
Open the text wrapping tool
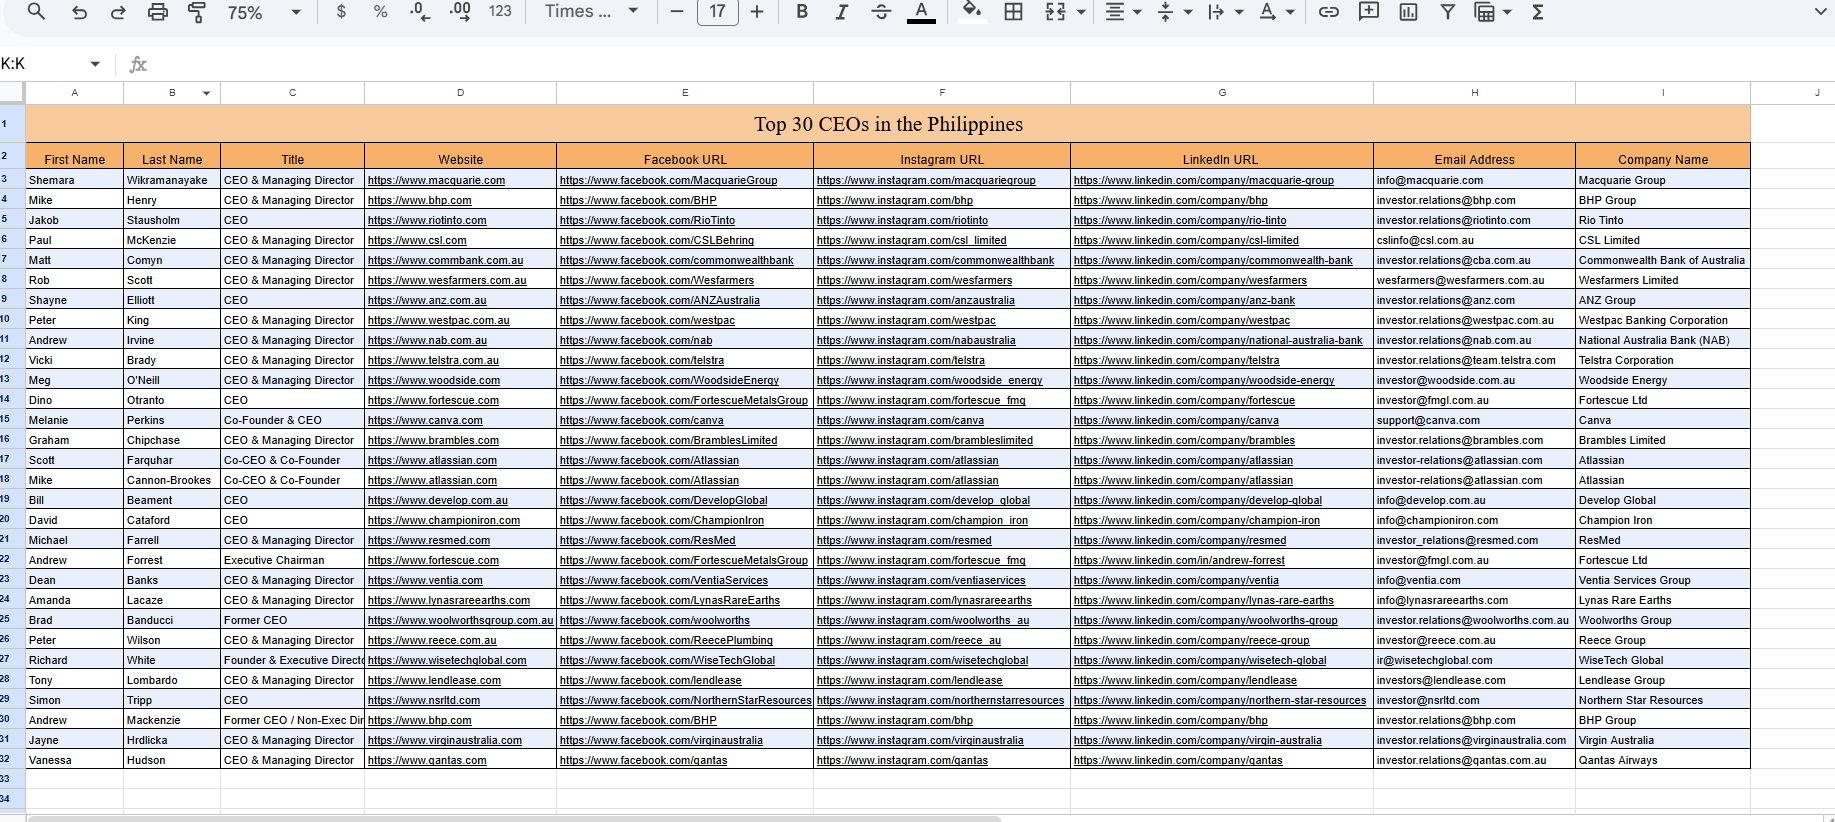pyautogui.click(x=1216, y=12)
